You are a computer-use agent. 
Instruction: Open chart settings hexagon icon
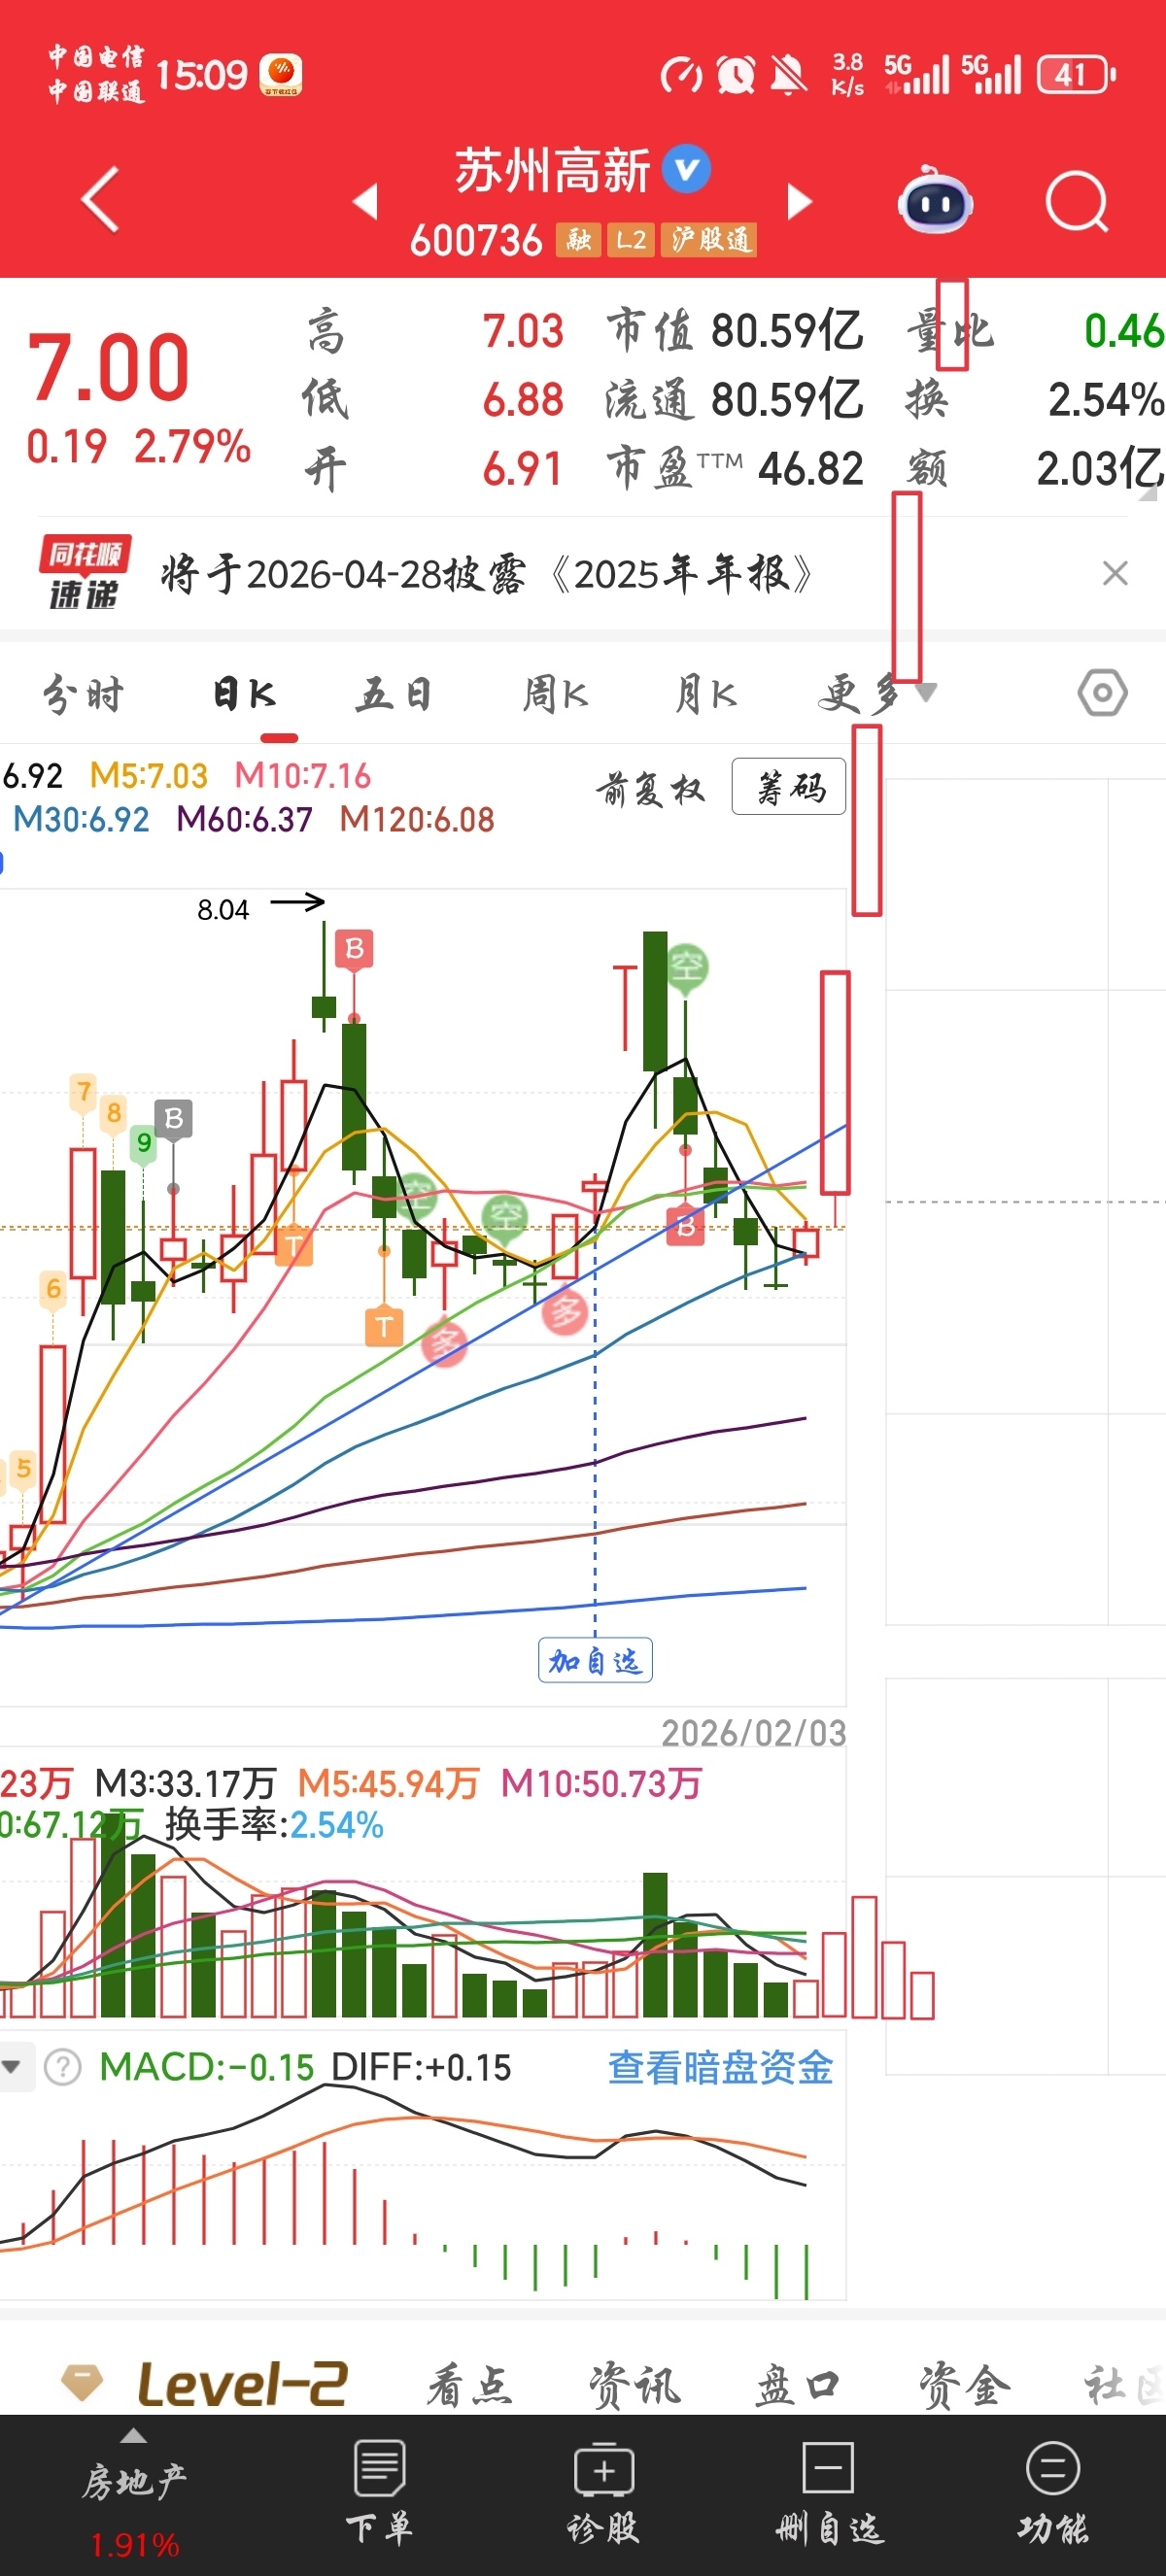pos(1103,692)
